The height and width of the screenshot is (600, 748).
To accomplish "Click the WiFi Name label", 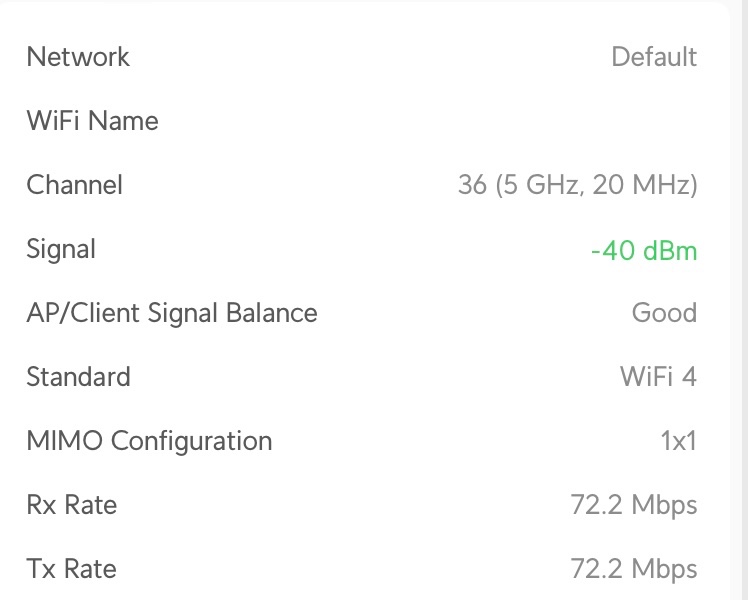I will tap(92, 121).
